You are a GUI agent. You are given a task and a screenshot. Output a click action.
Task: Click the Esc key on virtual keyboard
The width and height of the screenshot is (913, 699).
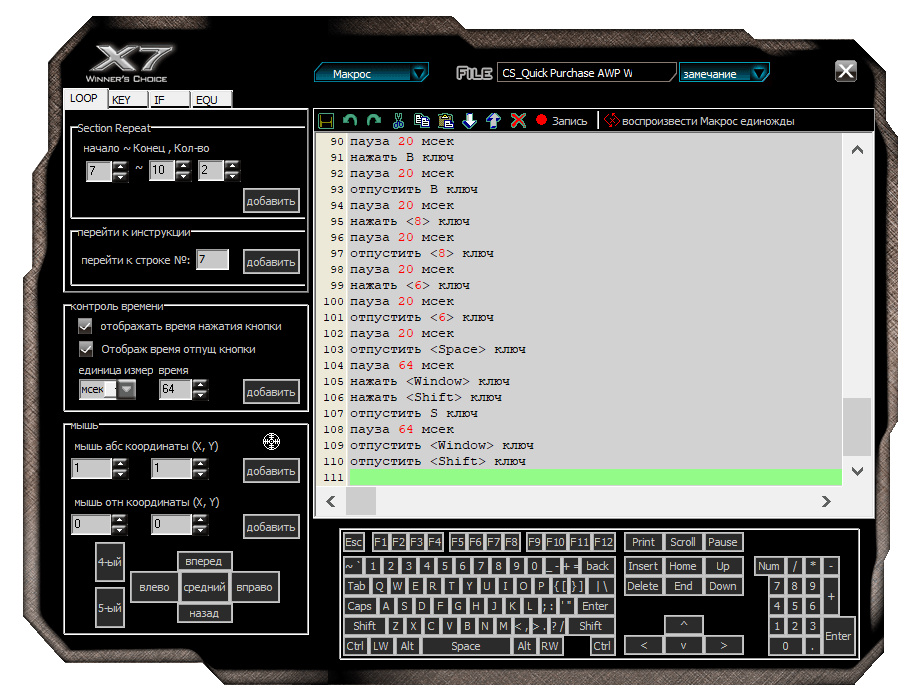click(x=353, y=542)
